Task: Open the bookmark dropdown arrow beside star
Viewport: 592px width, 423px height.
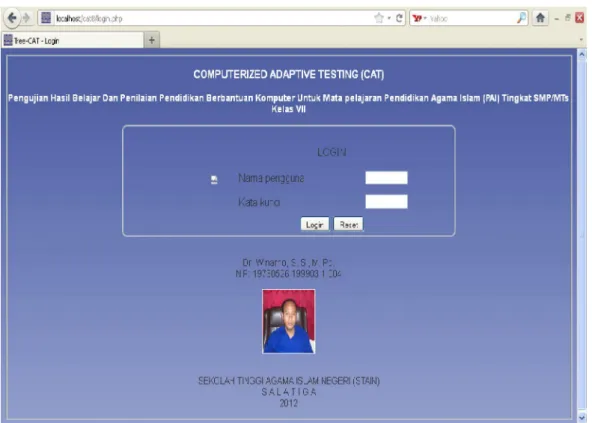Action: click(389, 18)
